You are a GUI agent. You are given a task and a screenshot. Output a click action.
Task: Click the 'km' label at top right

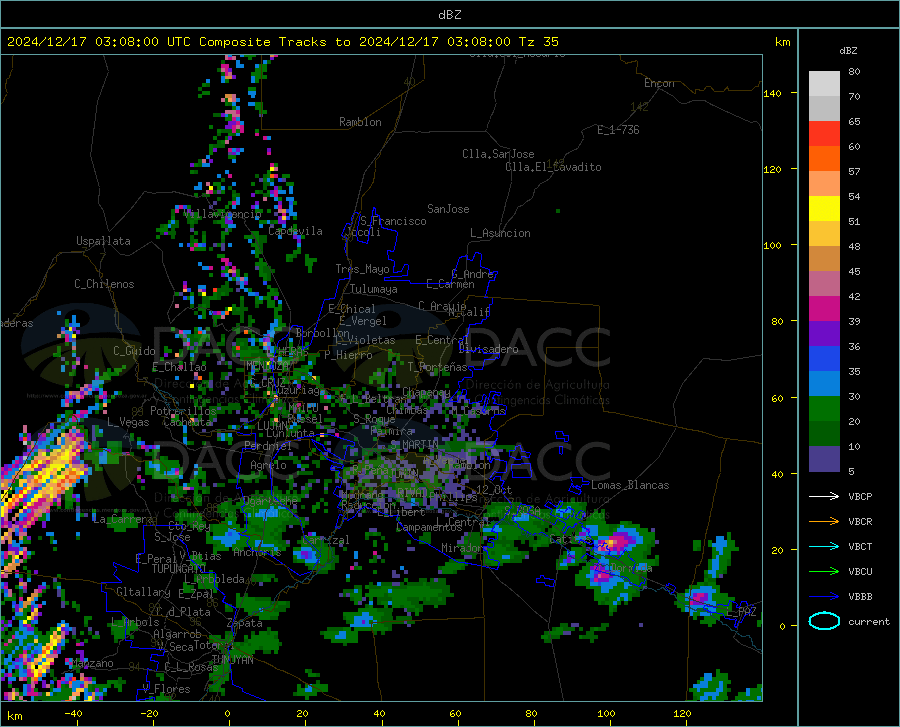[x=782, y=42]
